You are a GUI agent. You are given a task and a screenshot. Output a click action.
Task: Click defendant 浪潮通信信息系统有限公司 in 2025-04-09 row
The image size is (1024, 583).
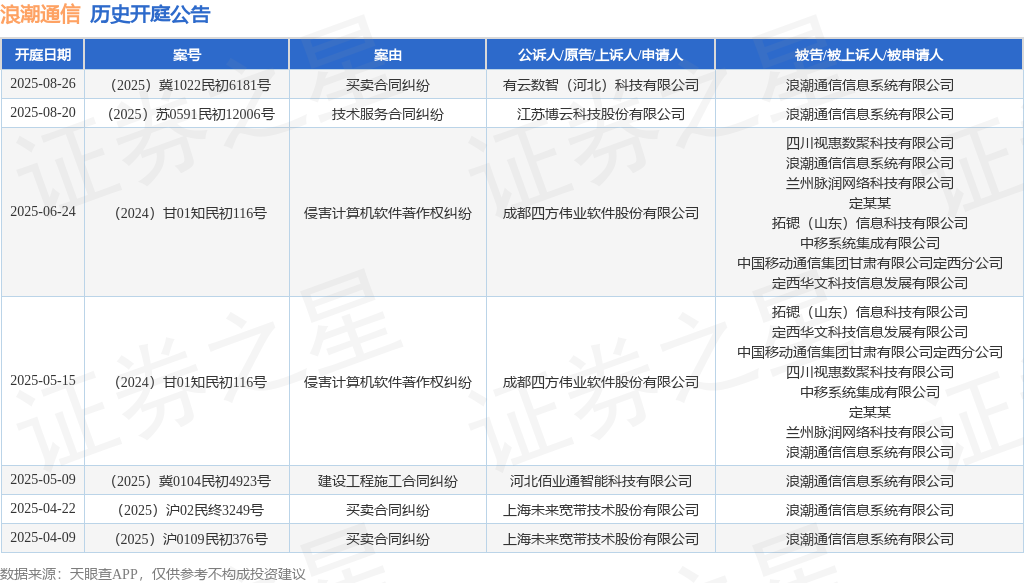coord(870,539)
